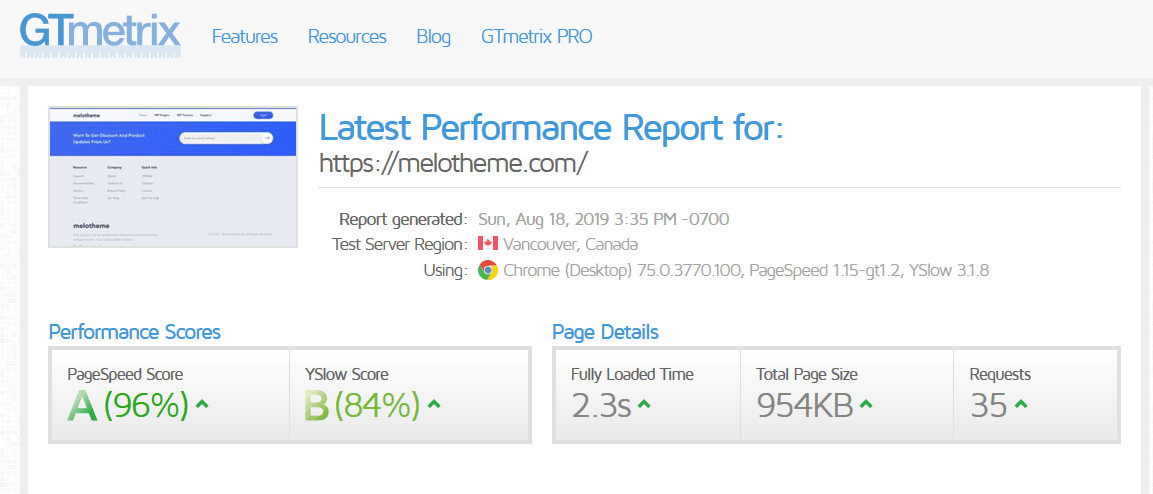
Task: Open the GTmetrix PRO page
Action: pyautogui.click(x=536, y=37)
